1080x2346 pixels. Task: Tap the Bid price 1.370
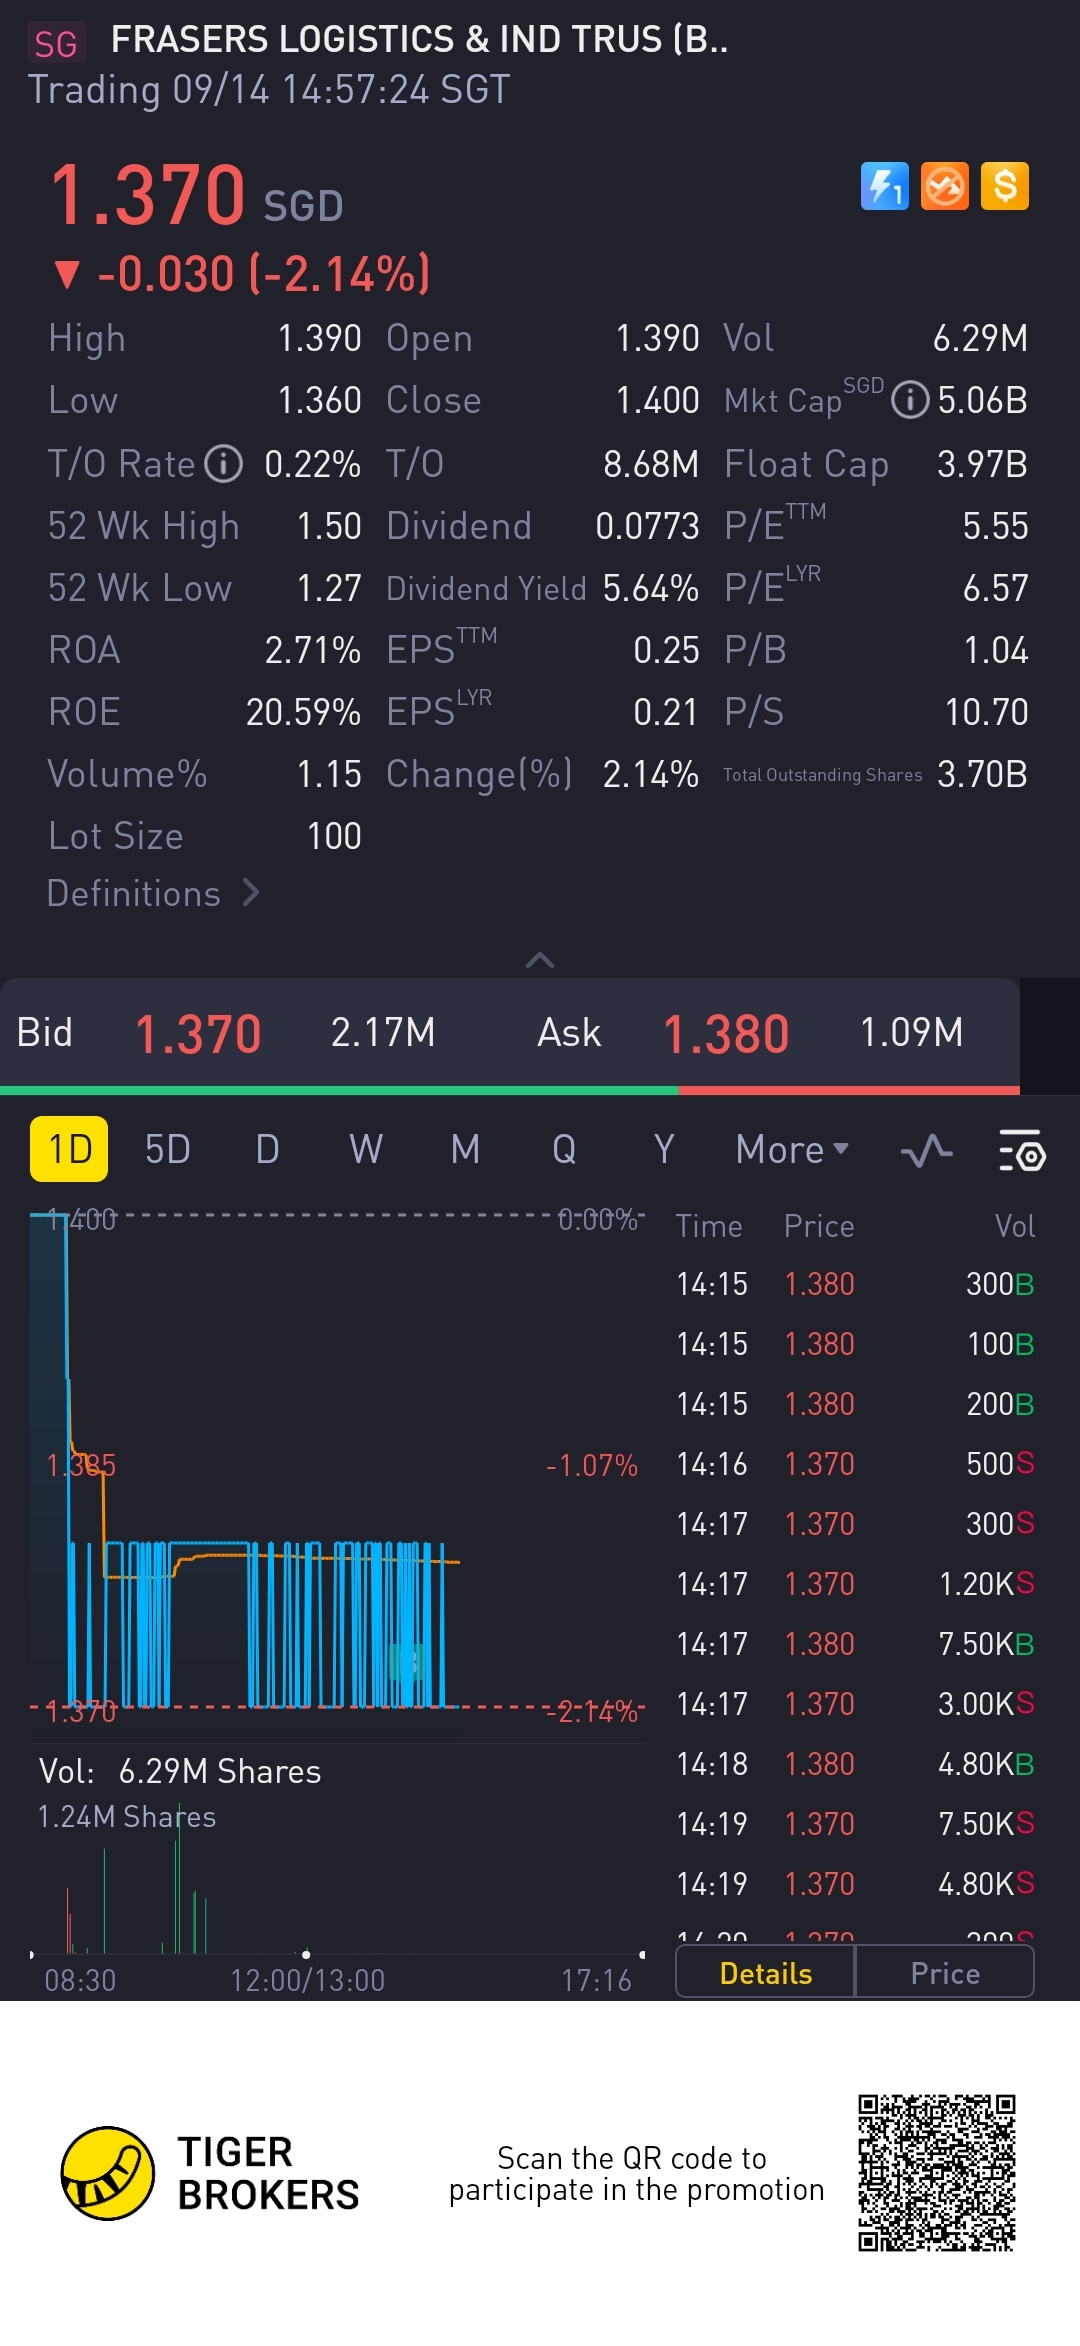click(198, 1034)
